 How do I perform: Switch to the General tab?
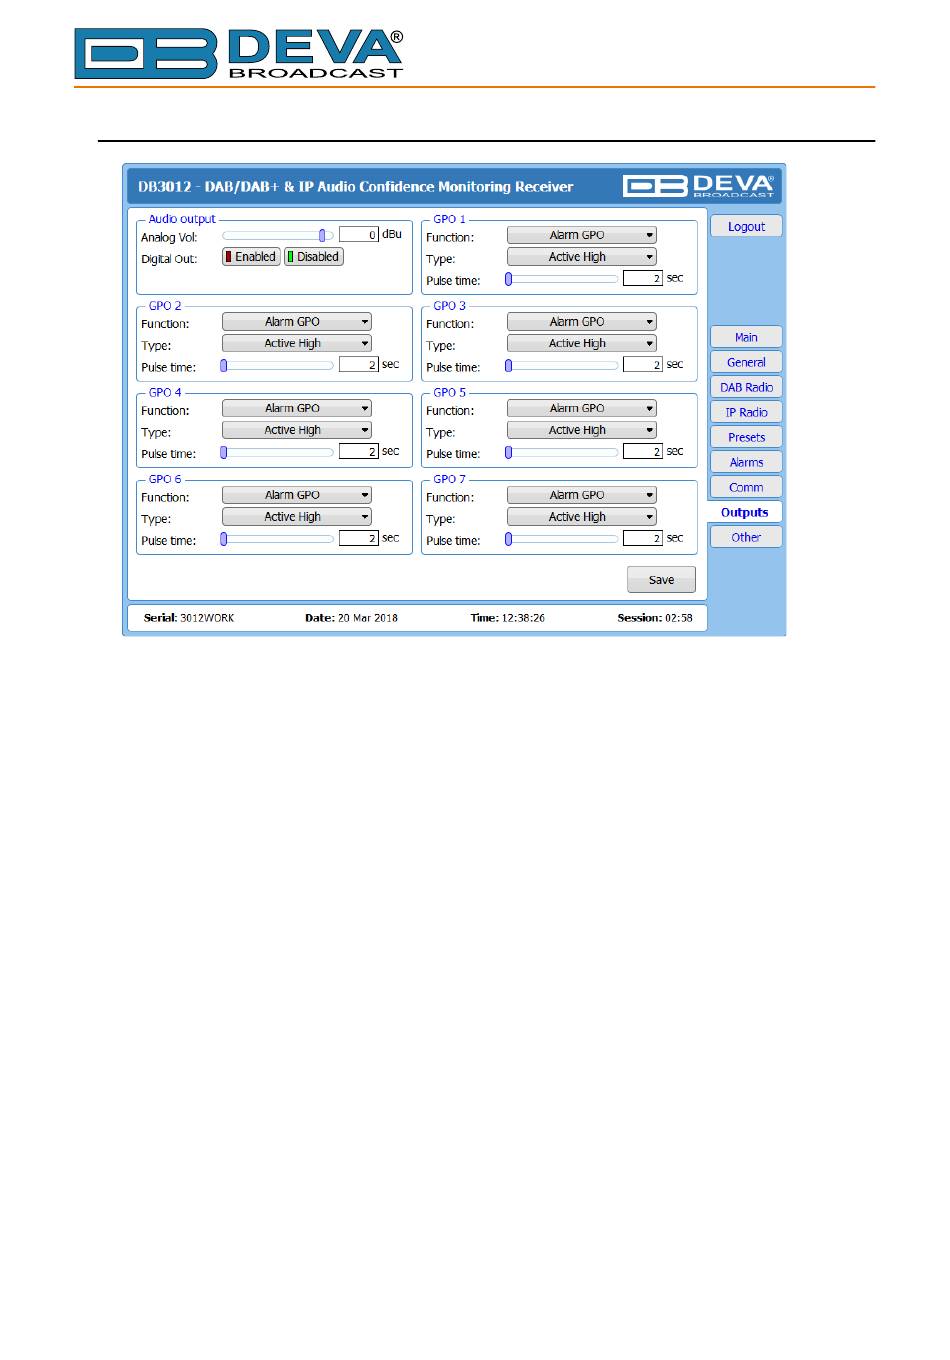point(746,362)
